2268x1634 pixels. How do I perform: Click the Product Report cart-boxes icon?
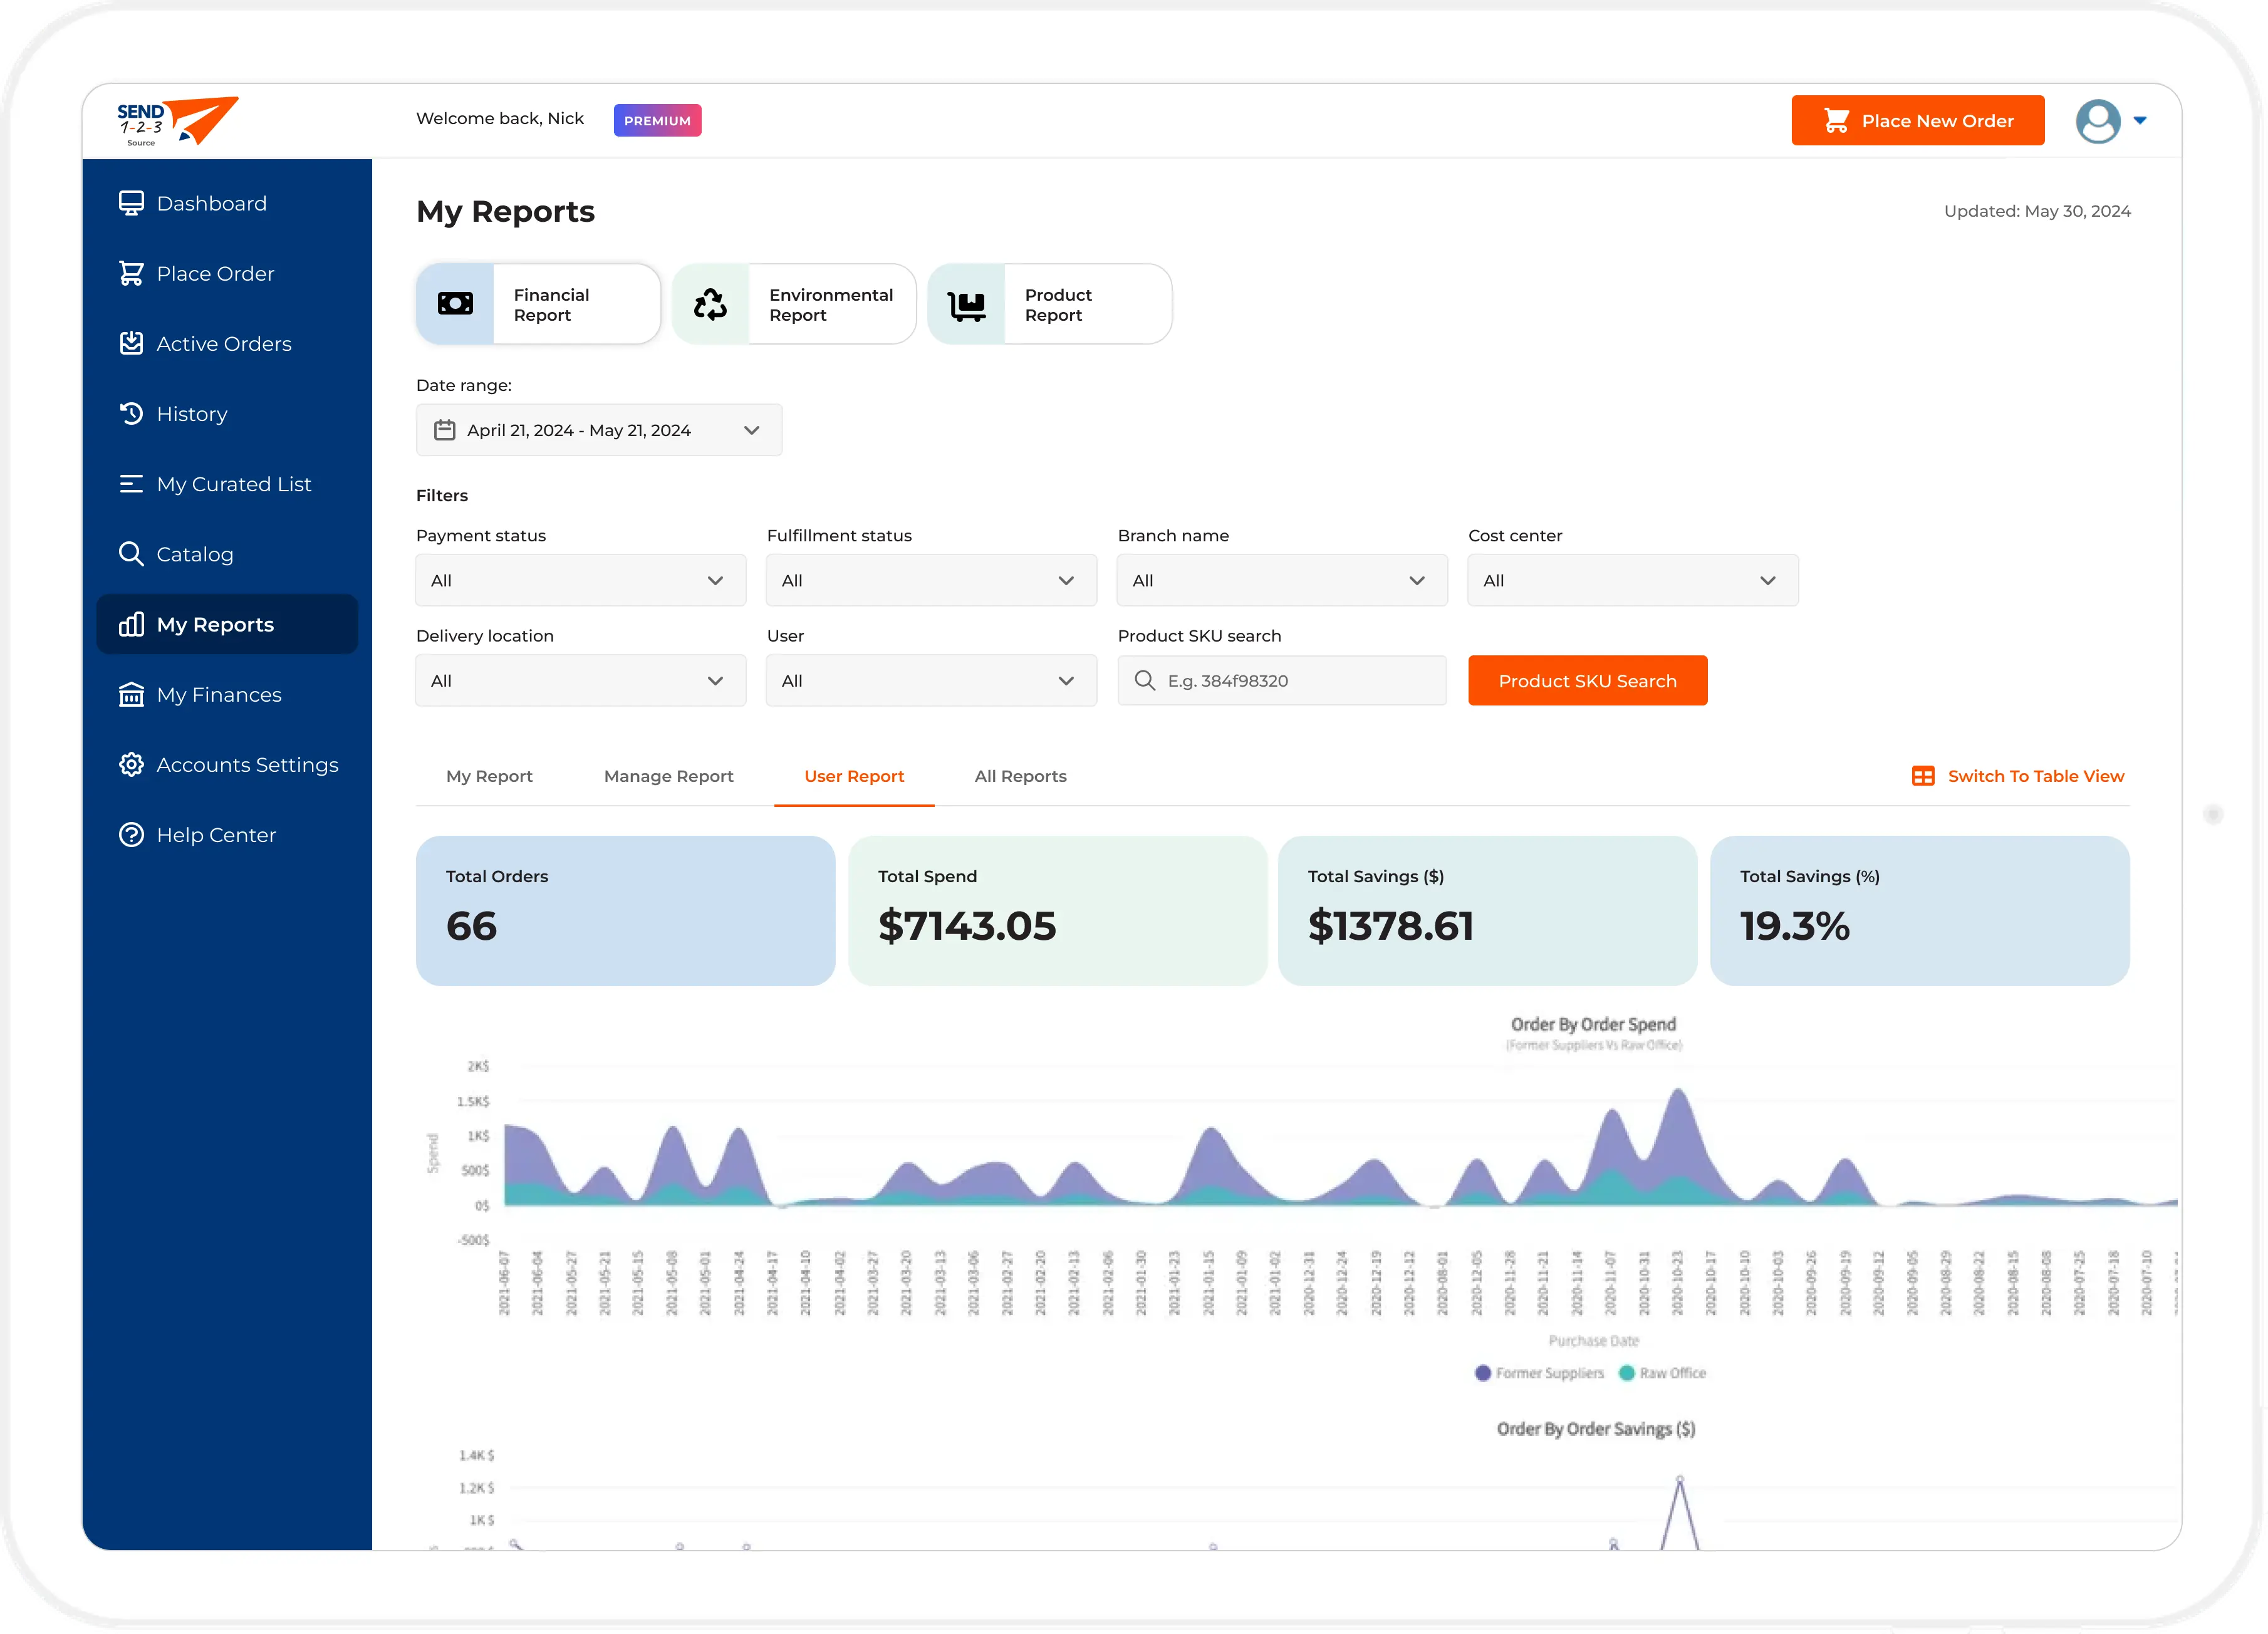click(966, 305)
